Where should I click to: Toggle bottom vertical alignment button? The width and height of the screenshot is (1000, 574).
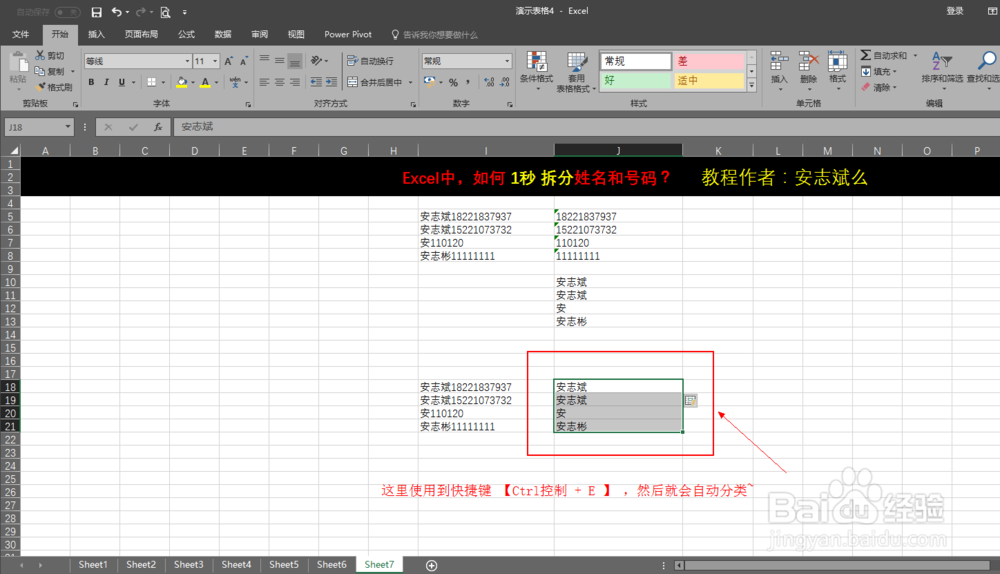coord(295,61)
